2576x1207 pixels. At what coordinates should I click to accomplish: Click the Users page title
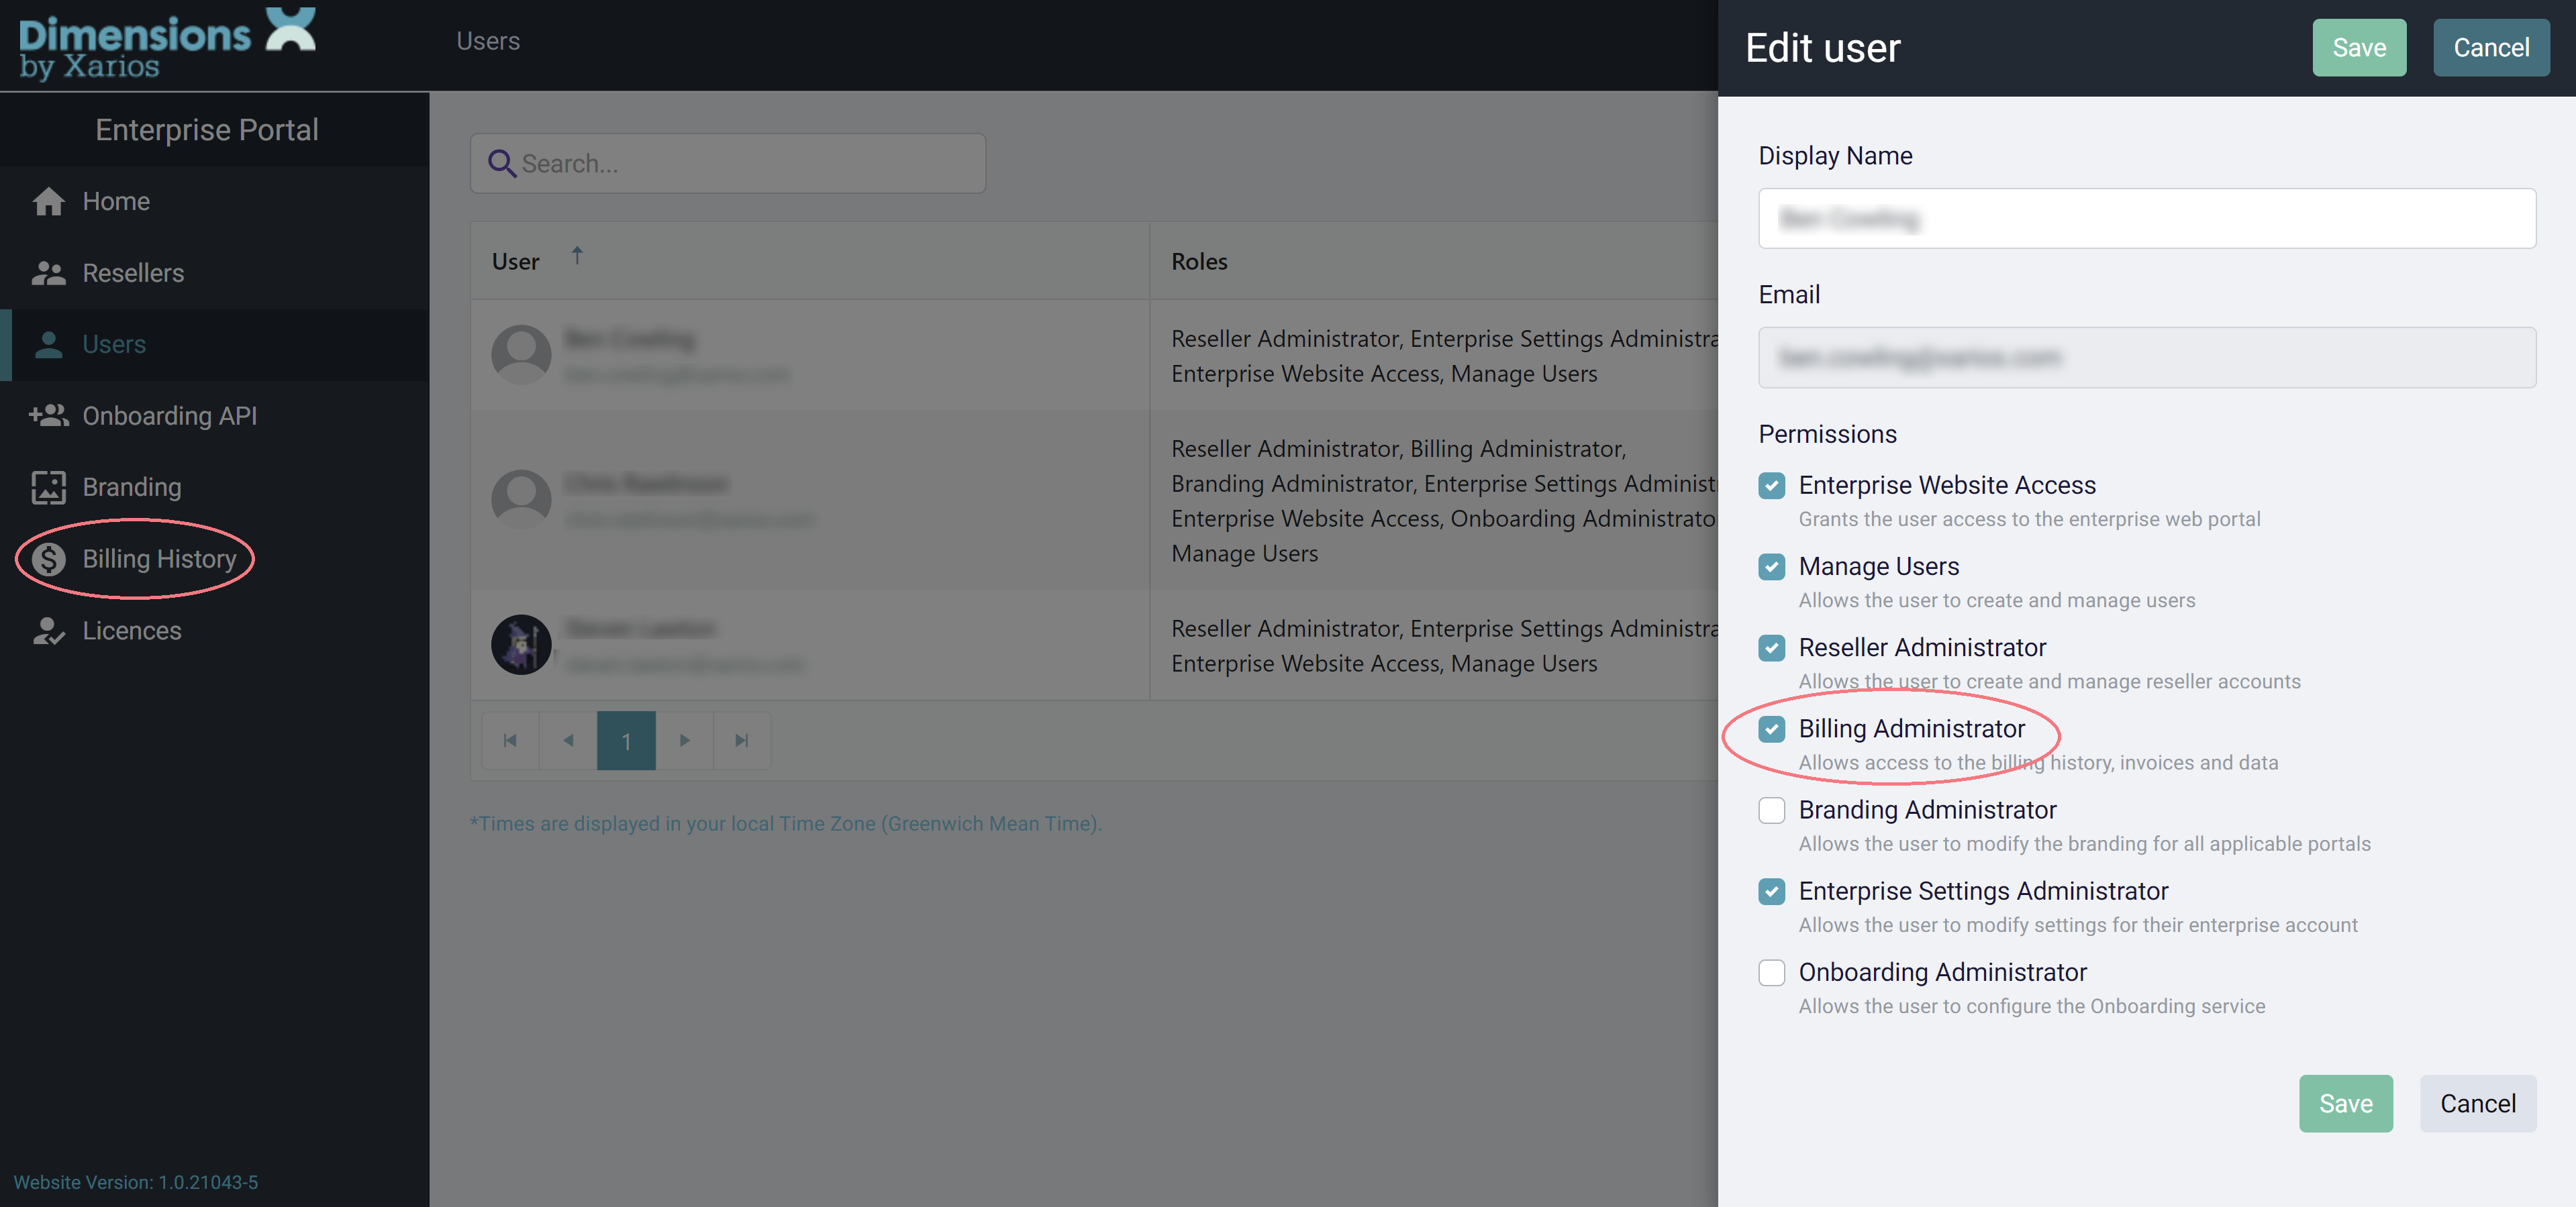(x=488, y=41)
